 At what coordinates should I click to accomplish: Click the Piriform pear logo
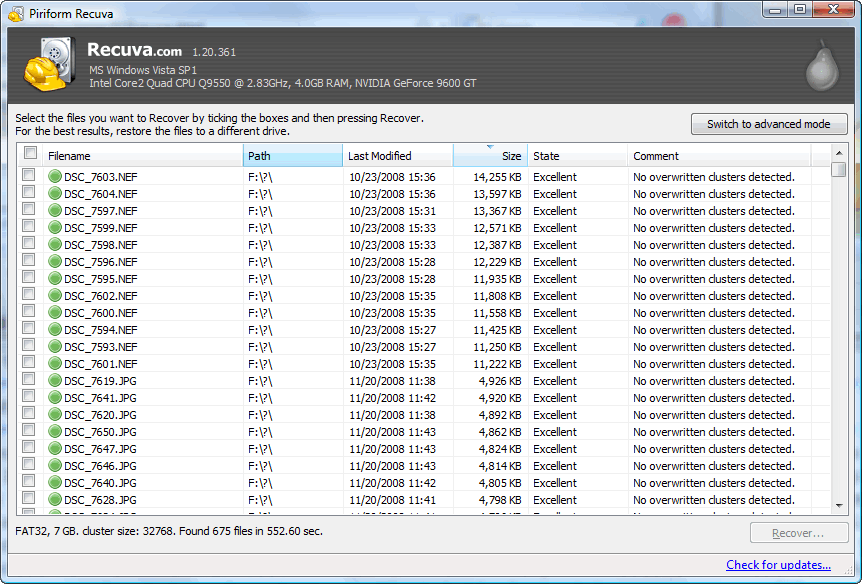pyautogui.click(x=822, y=65)
